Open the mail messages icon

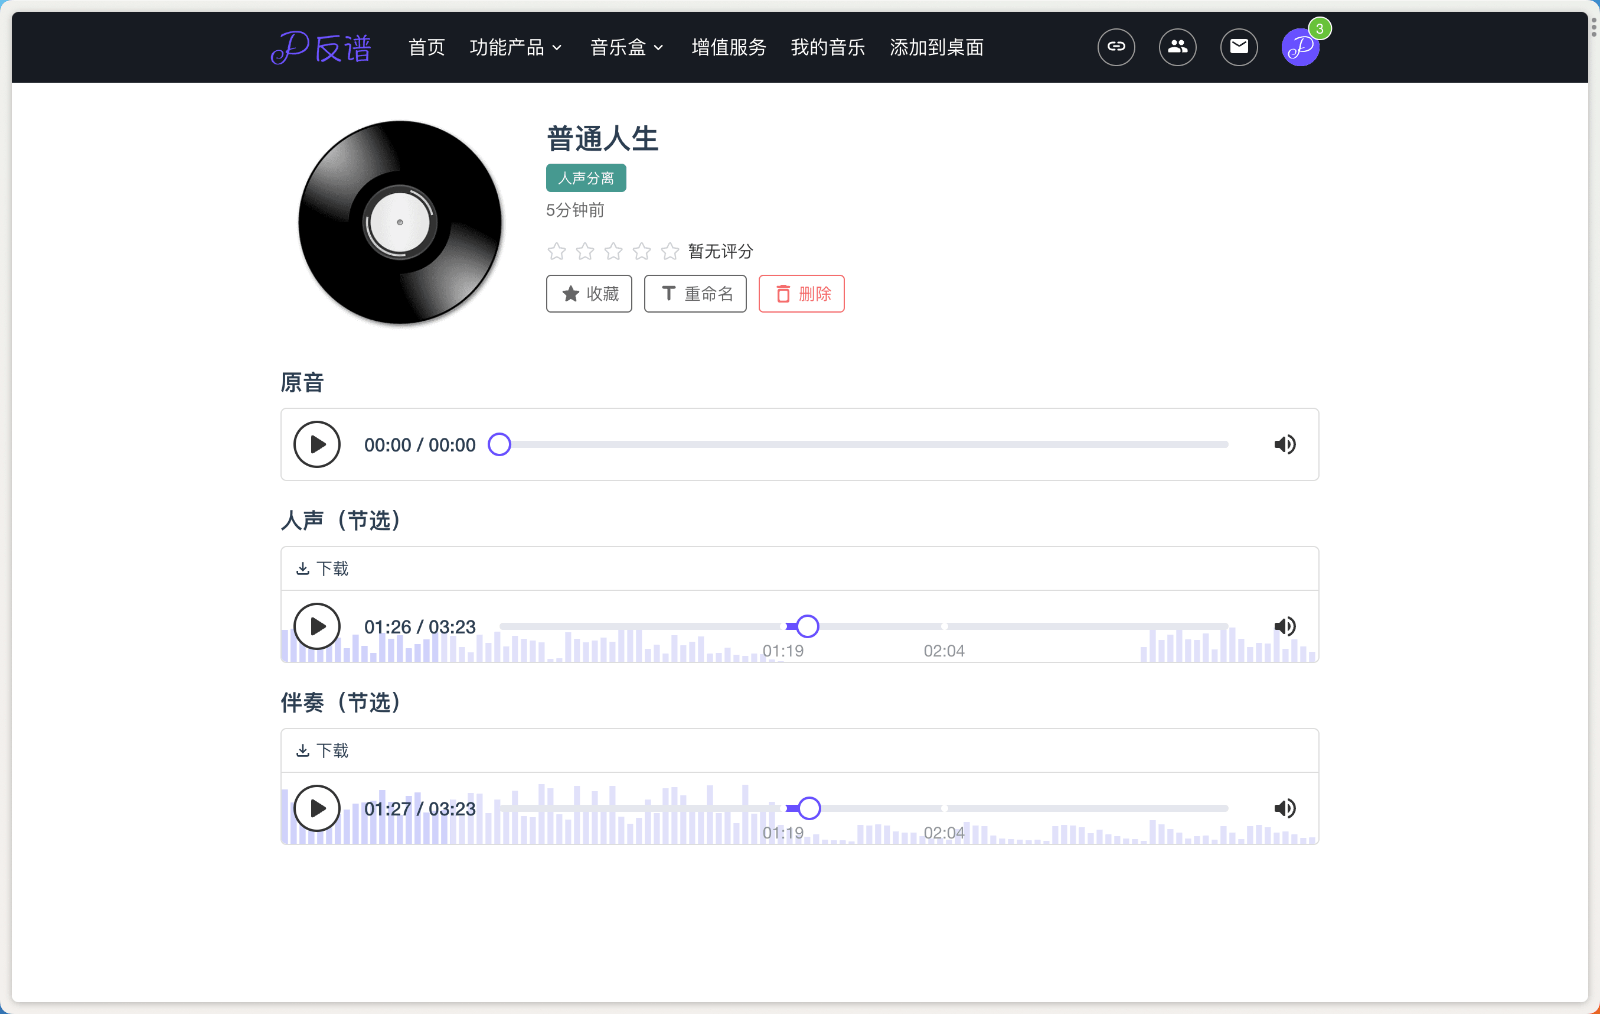[1238, 47]
